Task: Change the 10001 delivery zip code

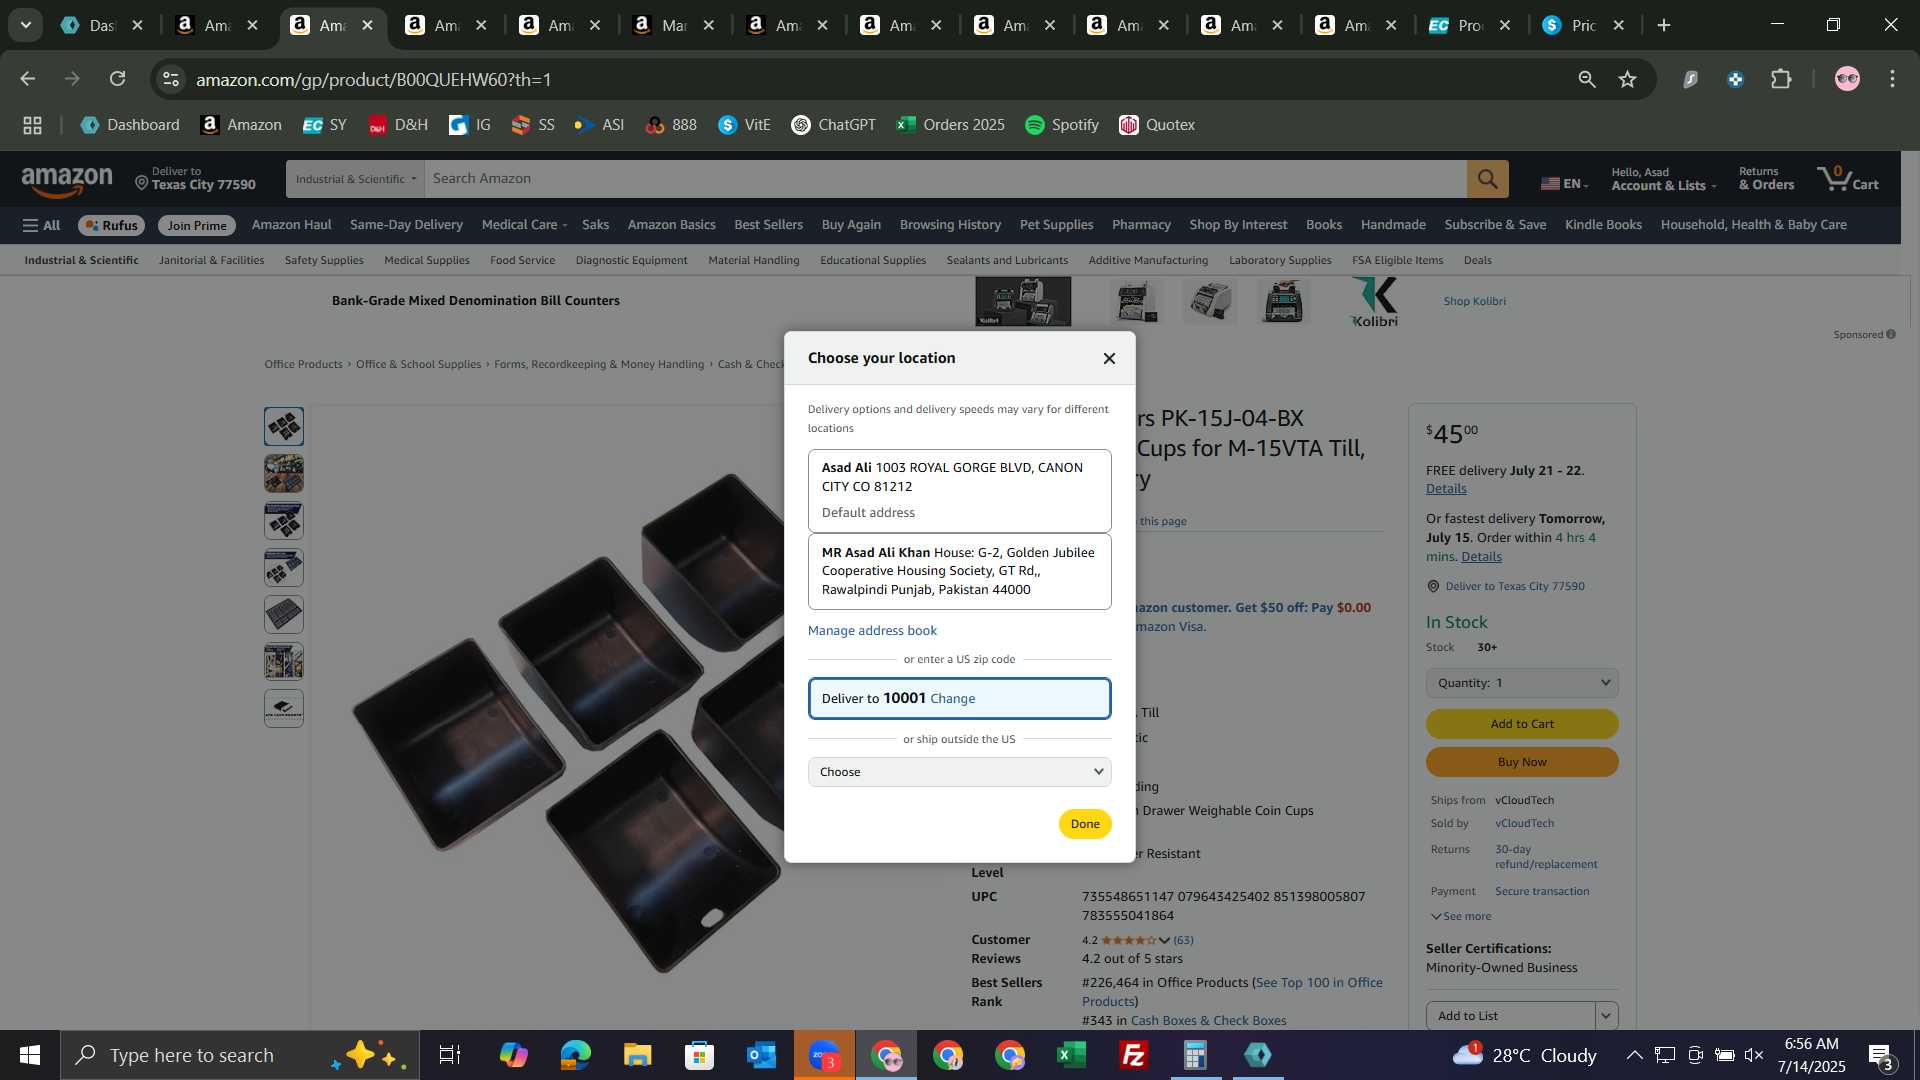Action: pos(952,698)
